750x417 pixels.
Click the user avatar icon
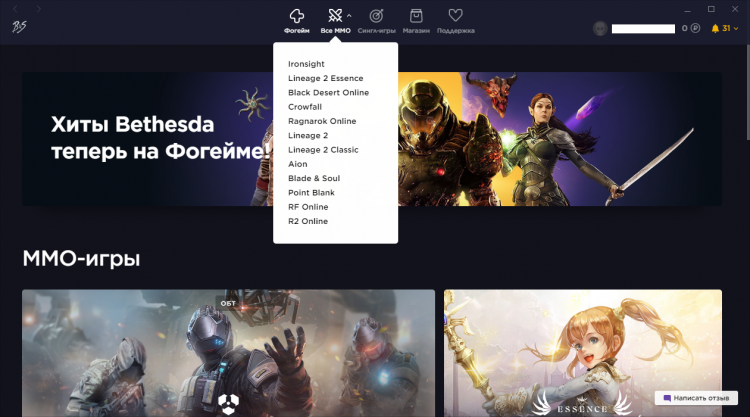[600, 29]
